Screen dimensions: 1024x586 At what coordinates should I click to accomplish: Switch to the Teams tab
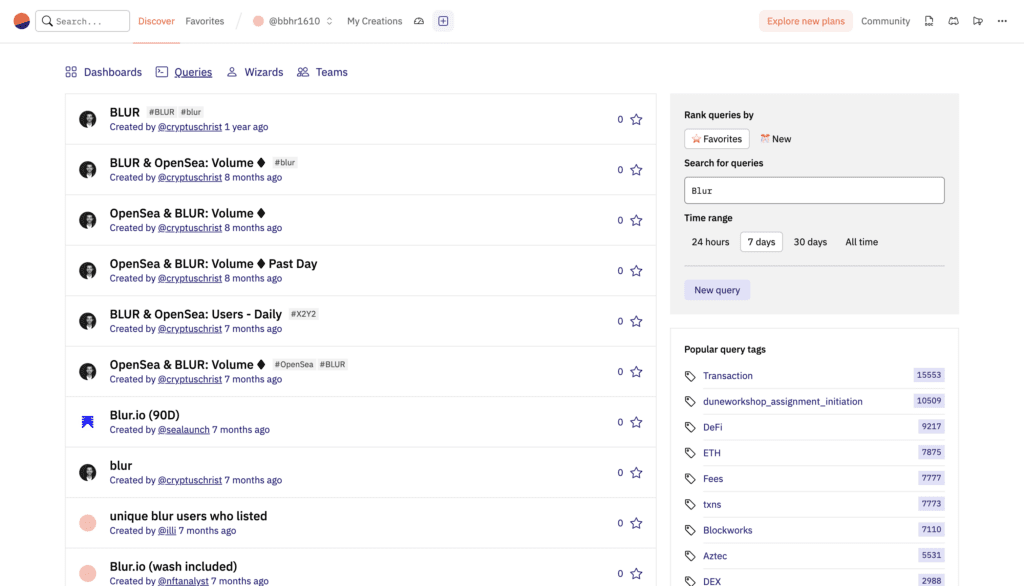pos(323,72)
